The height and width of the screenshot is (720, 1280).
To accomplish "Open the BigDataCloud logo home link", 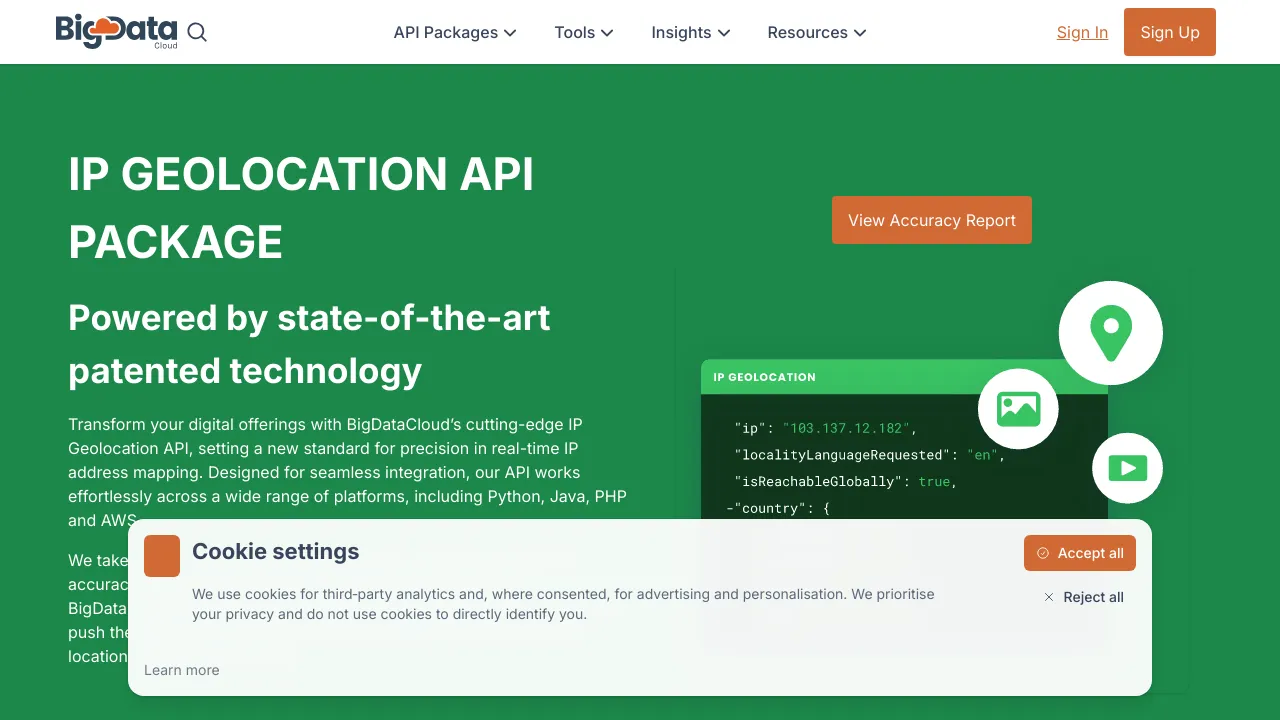I will (x=117, y=32).
